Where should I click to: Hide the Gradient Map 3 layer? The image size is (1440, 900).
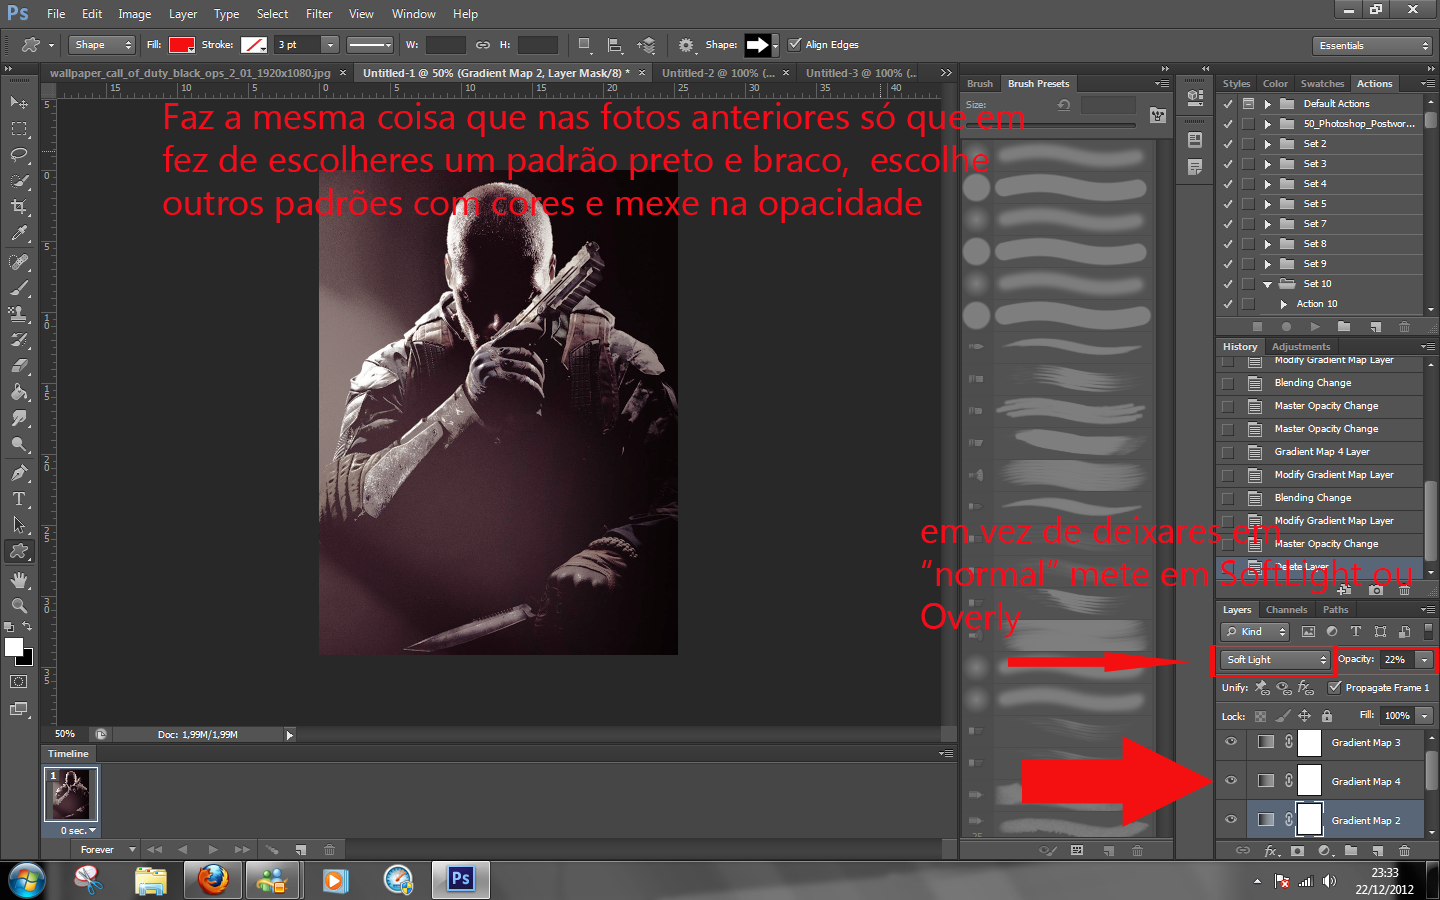(x=1231, y=742)
